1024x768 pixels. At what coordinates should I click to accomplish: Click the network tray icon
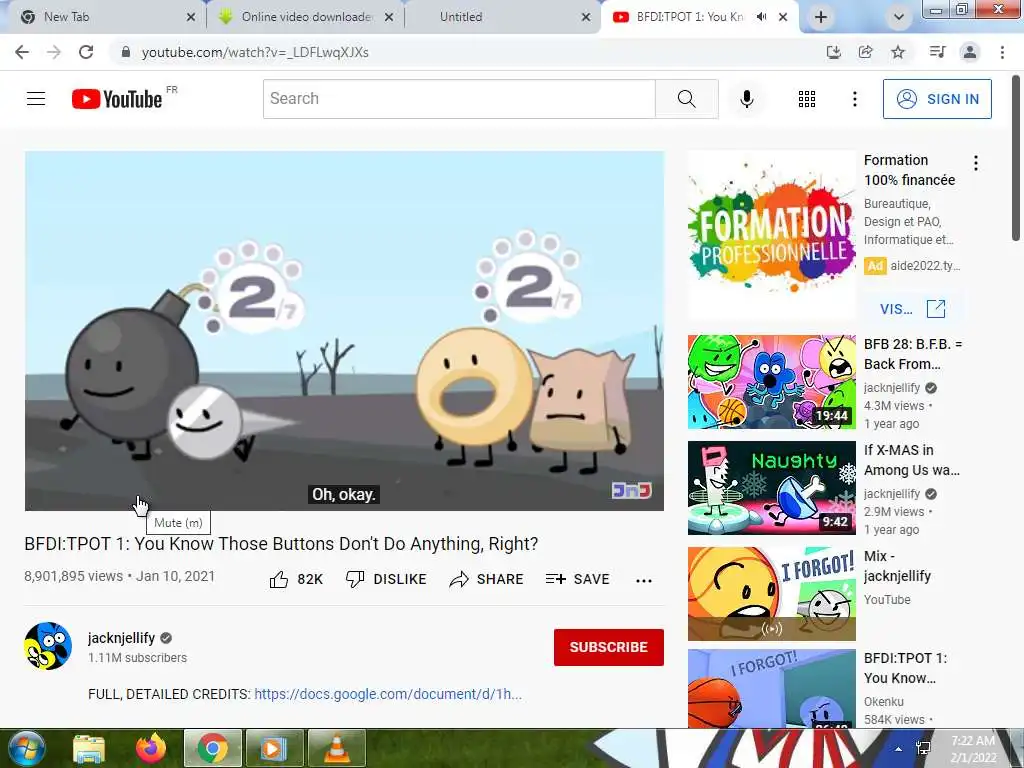pyautogui.click(x=923, y=749)
